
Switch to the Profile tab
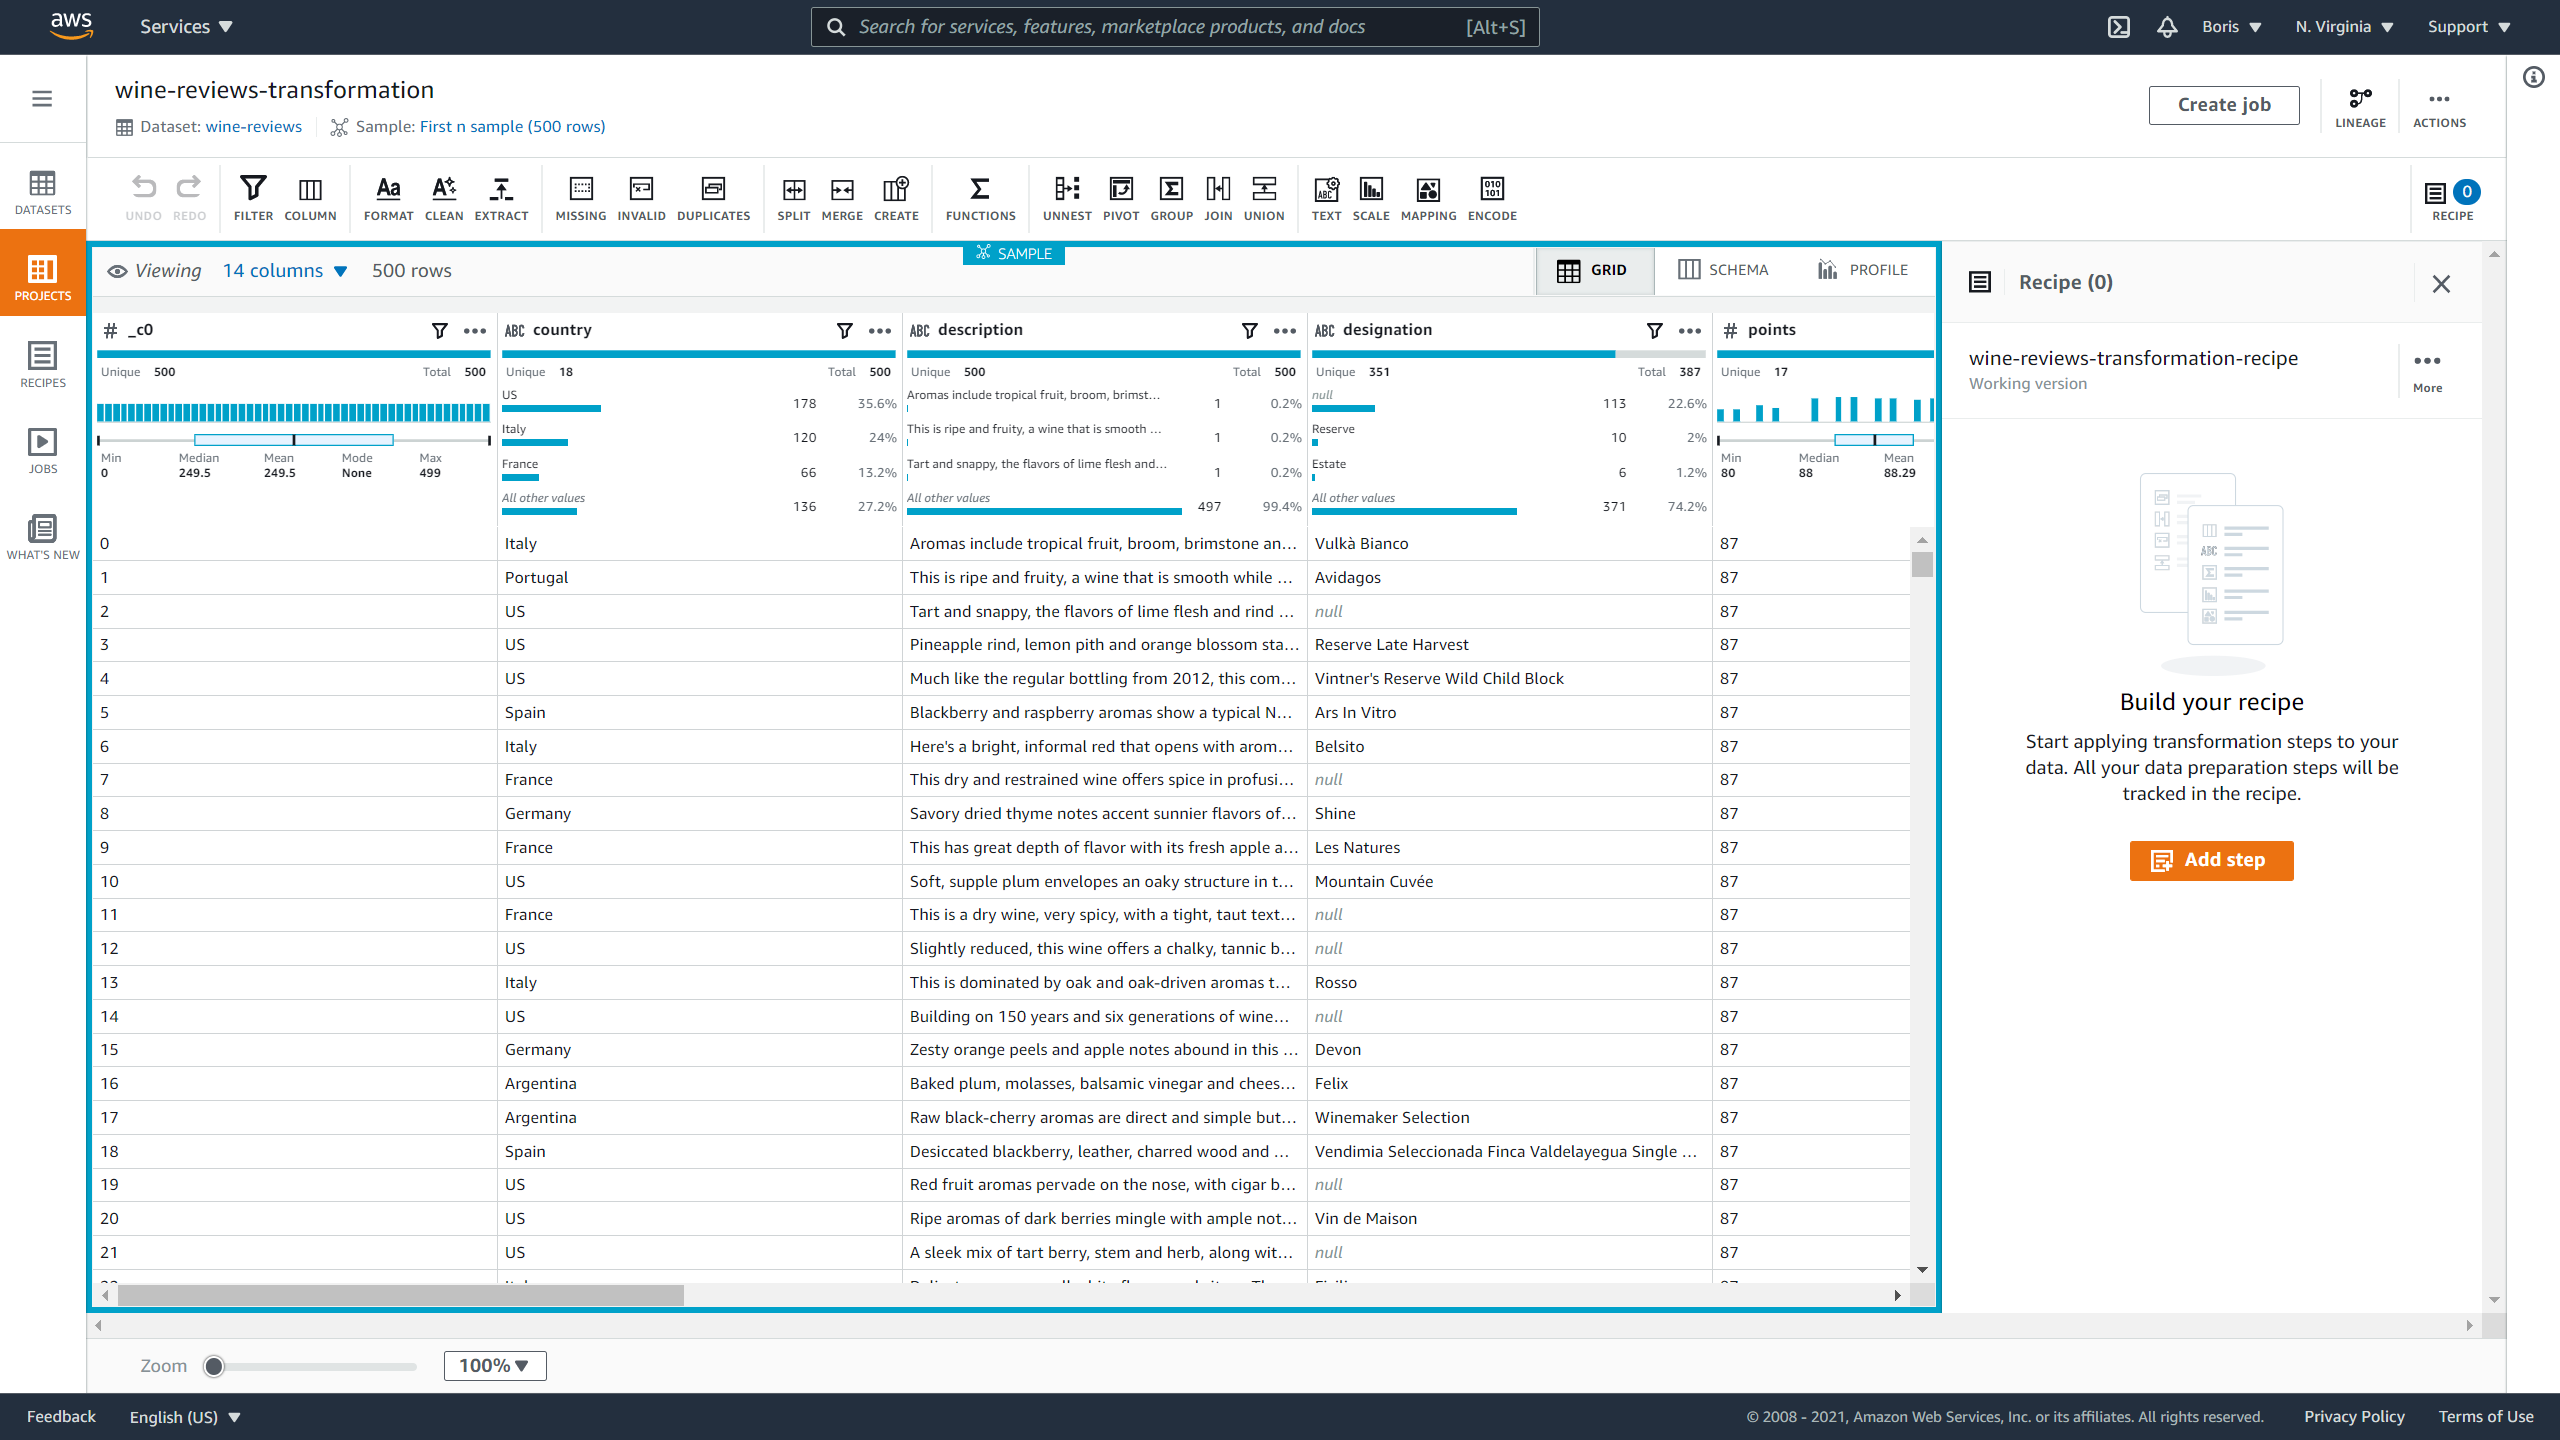point(1863,270)
